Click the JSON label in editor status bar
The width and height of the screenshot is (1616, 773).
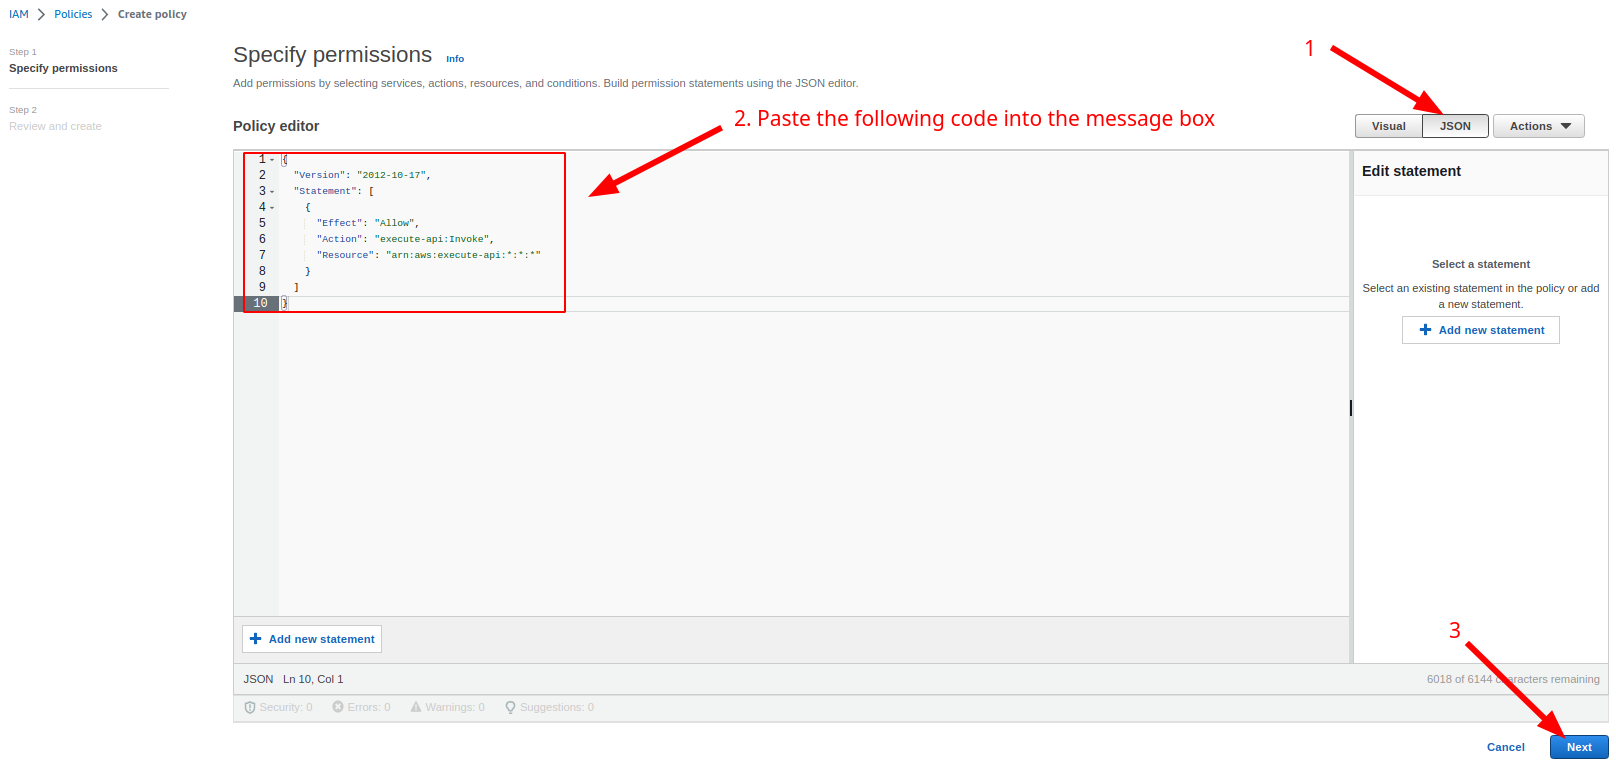[x=258, y=679]
